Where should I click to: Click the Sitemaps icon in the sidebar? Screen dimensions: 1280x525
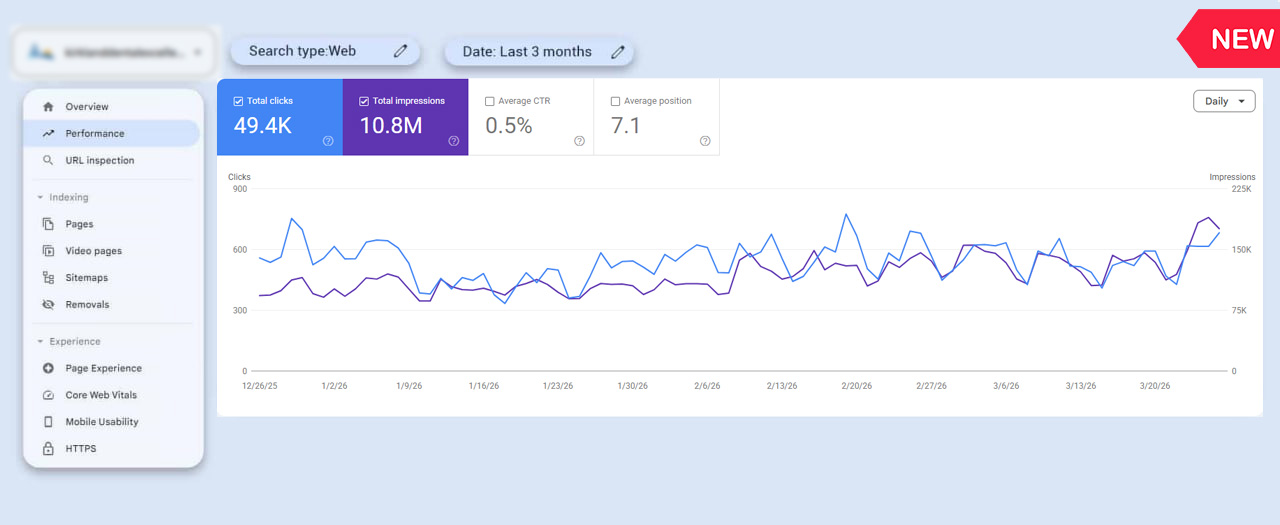click(x=48, y=278)
